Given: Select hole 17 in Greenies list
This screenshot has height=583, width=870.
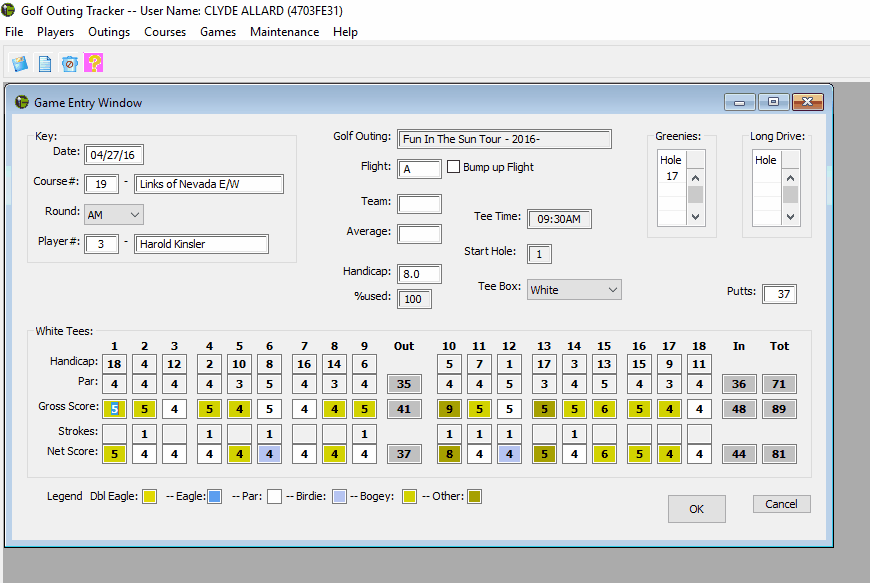Looking at the screenshot, I should coord(672,176).
